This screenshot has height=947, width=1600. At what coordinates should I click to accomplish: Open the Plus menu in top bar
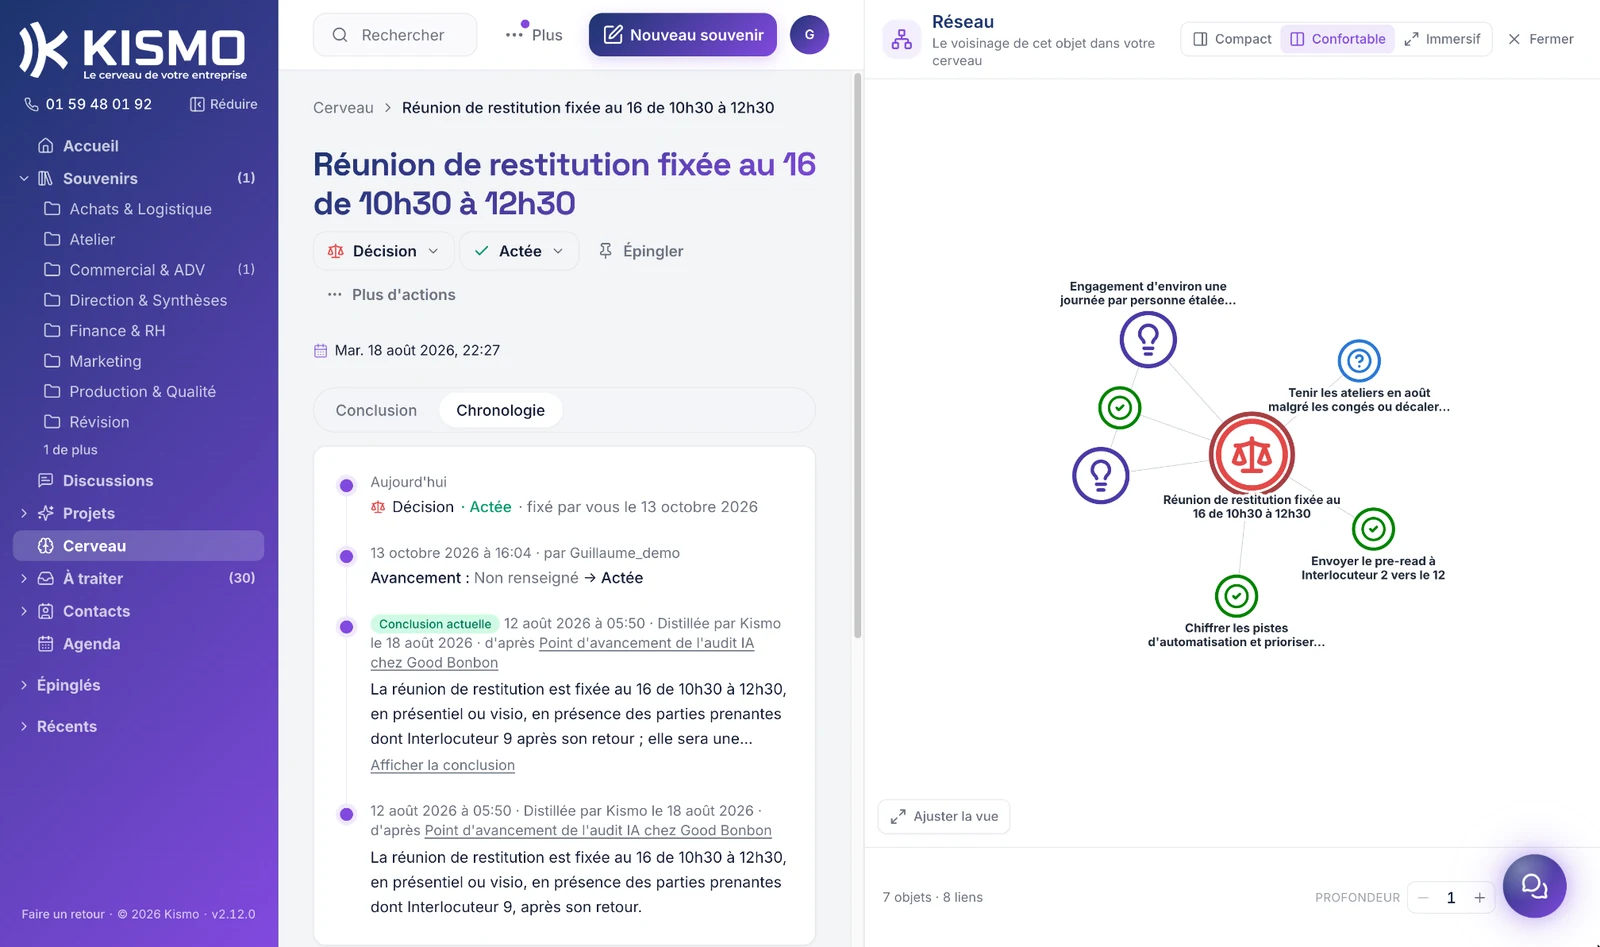tap(534, 35)
